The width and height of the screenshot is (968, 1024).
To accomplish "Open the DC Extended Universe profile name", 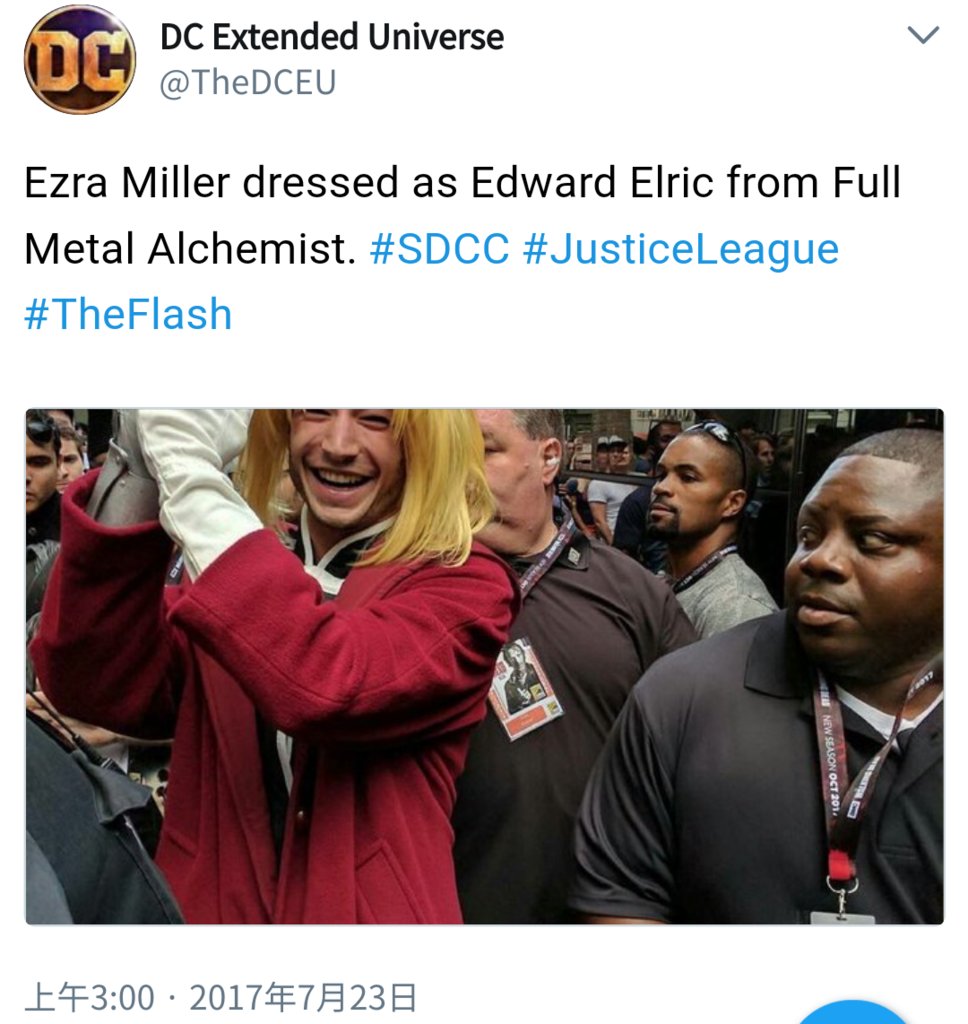I will pyautogui.click(x=332, y=37).
